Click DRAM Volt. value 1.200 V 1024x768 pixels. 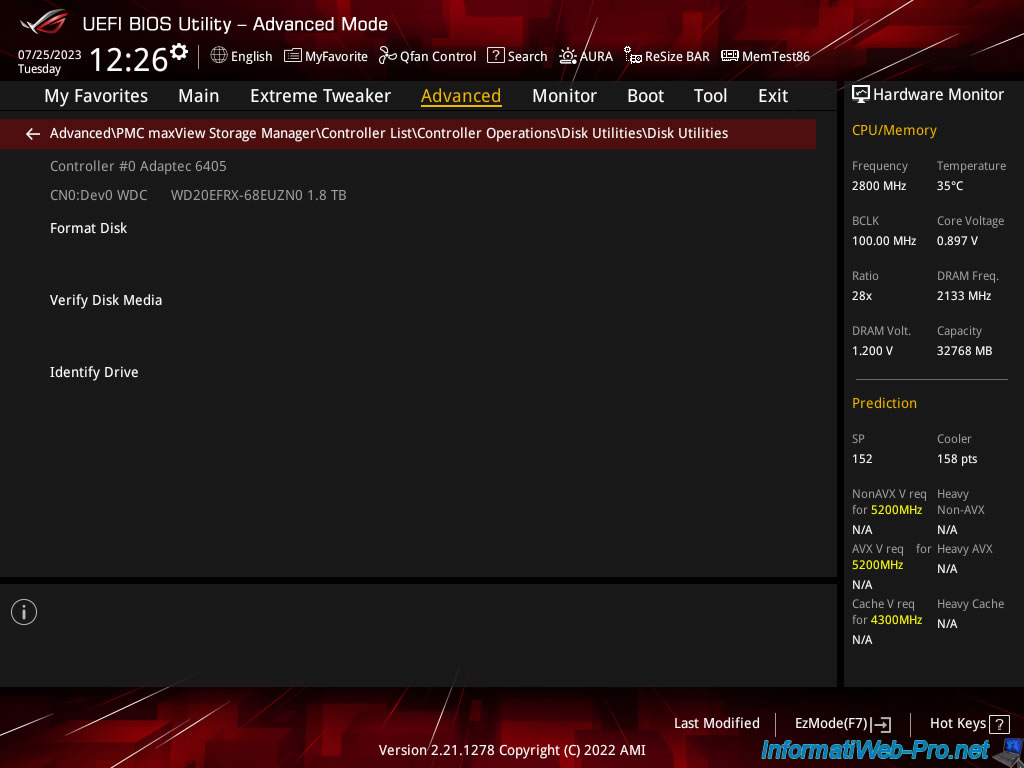pos(872,351)
